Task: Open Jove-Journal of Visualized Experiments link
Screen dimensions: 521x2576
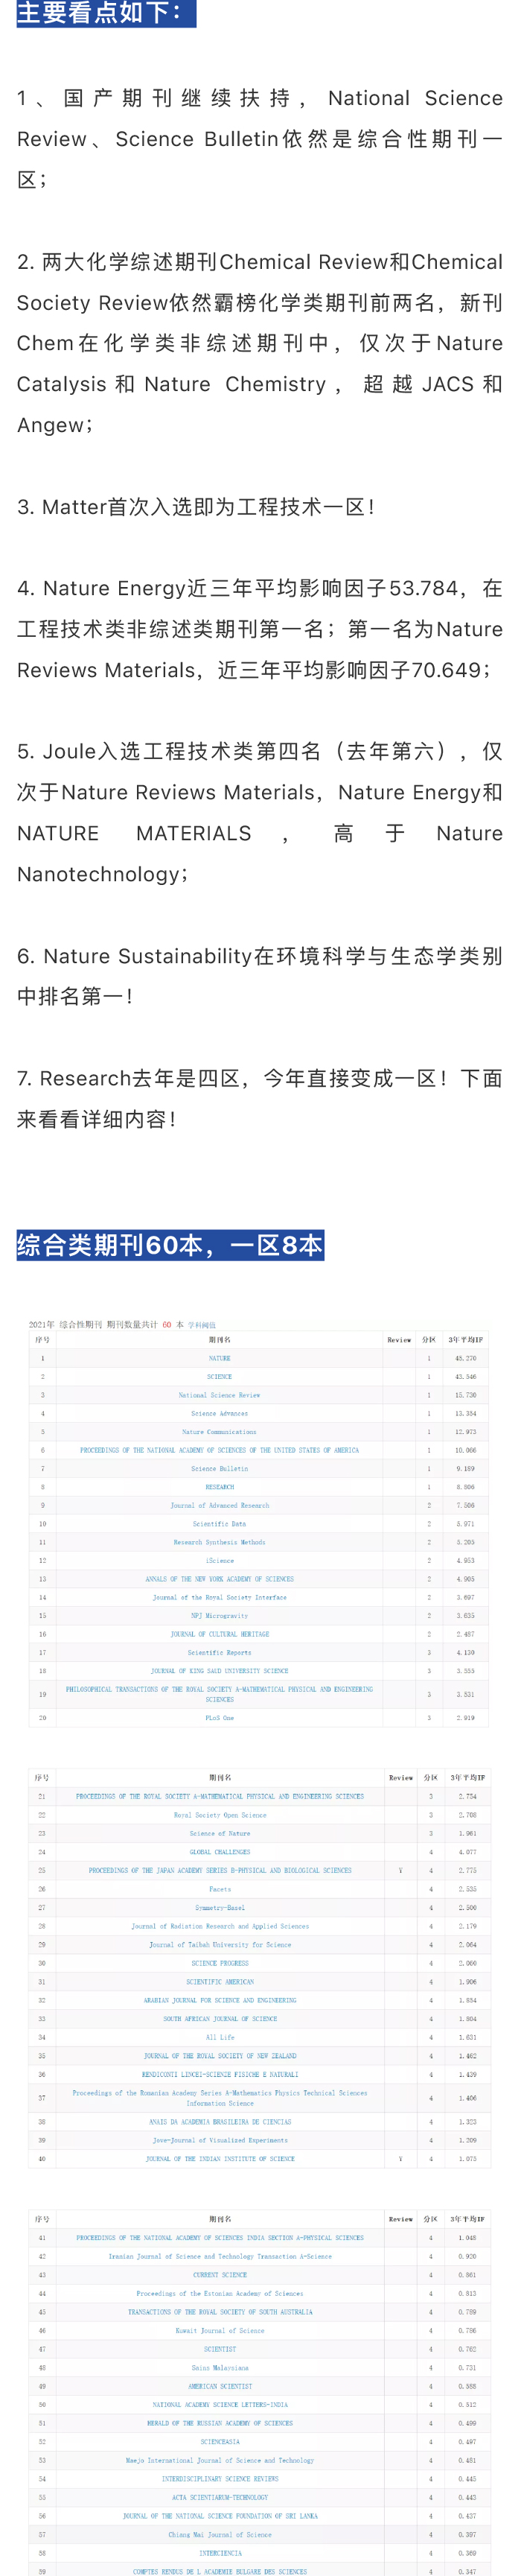Action: (220, 2140)
